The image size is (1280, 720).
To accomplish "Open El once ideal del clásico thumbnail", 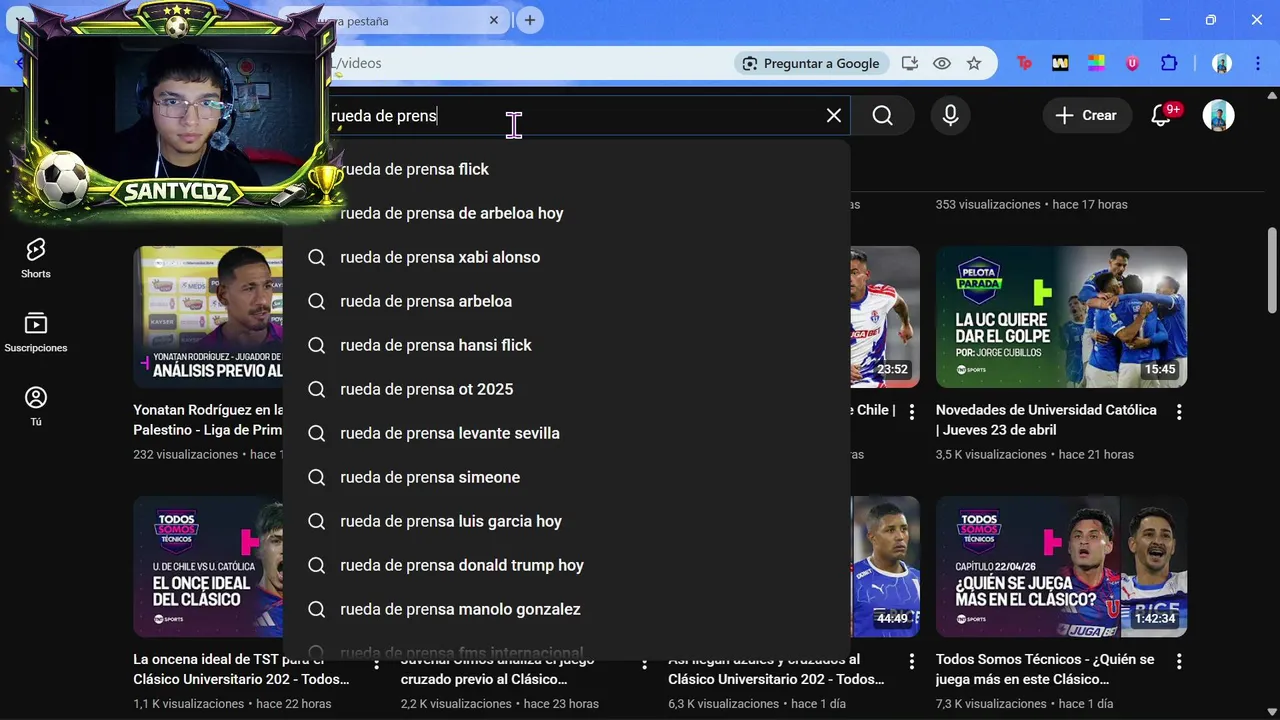I will [208, 567].
